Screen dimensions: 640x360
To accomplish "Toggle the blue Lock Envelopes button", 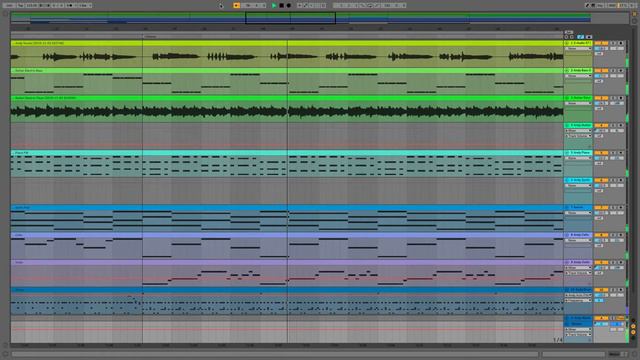I will coord(589,37).
